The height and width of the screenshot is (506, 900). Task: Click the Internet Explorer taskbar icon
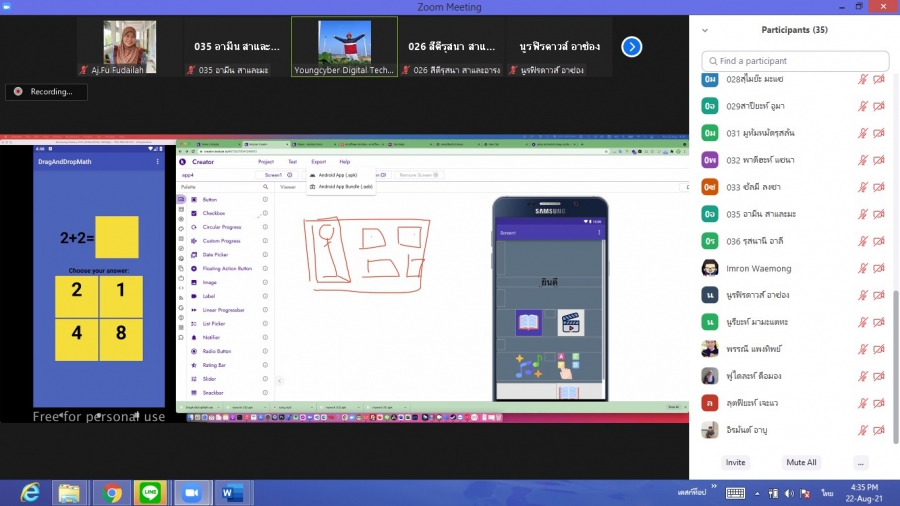point(32,492)
